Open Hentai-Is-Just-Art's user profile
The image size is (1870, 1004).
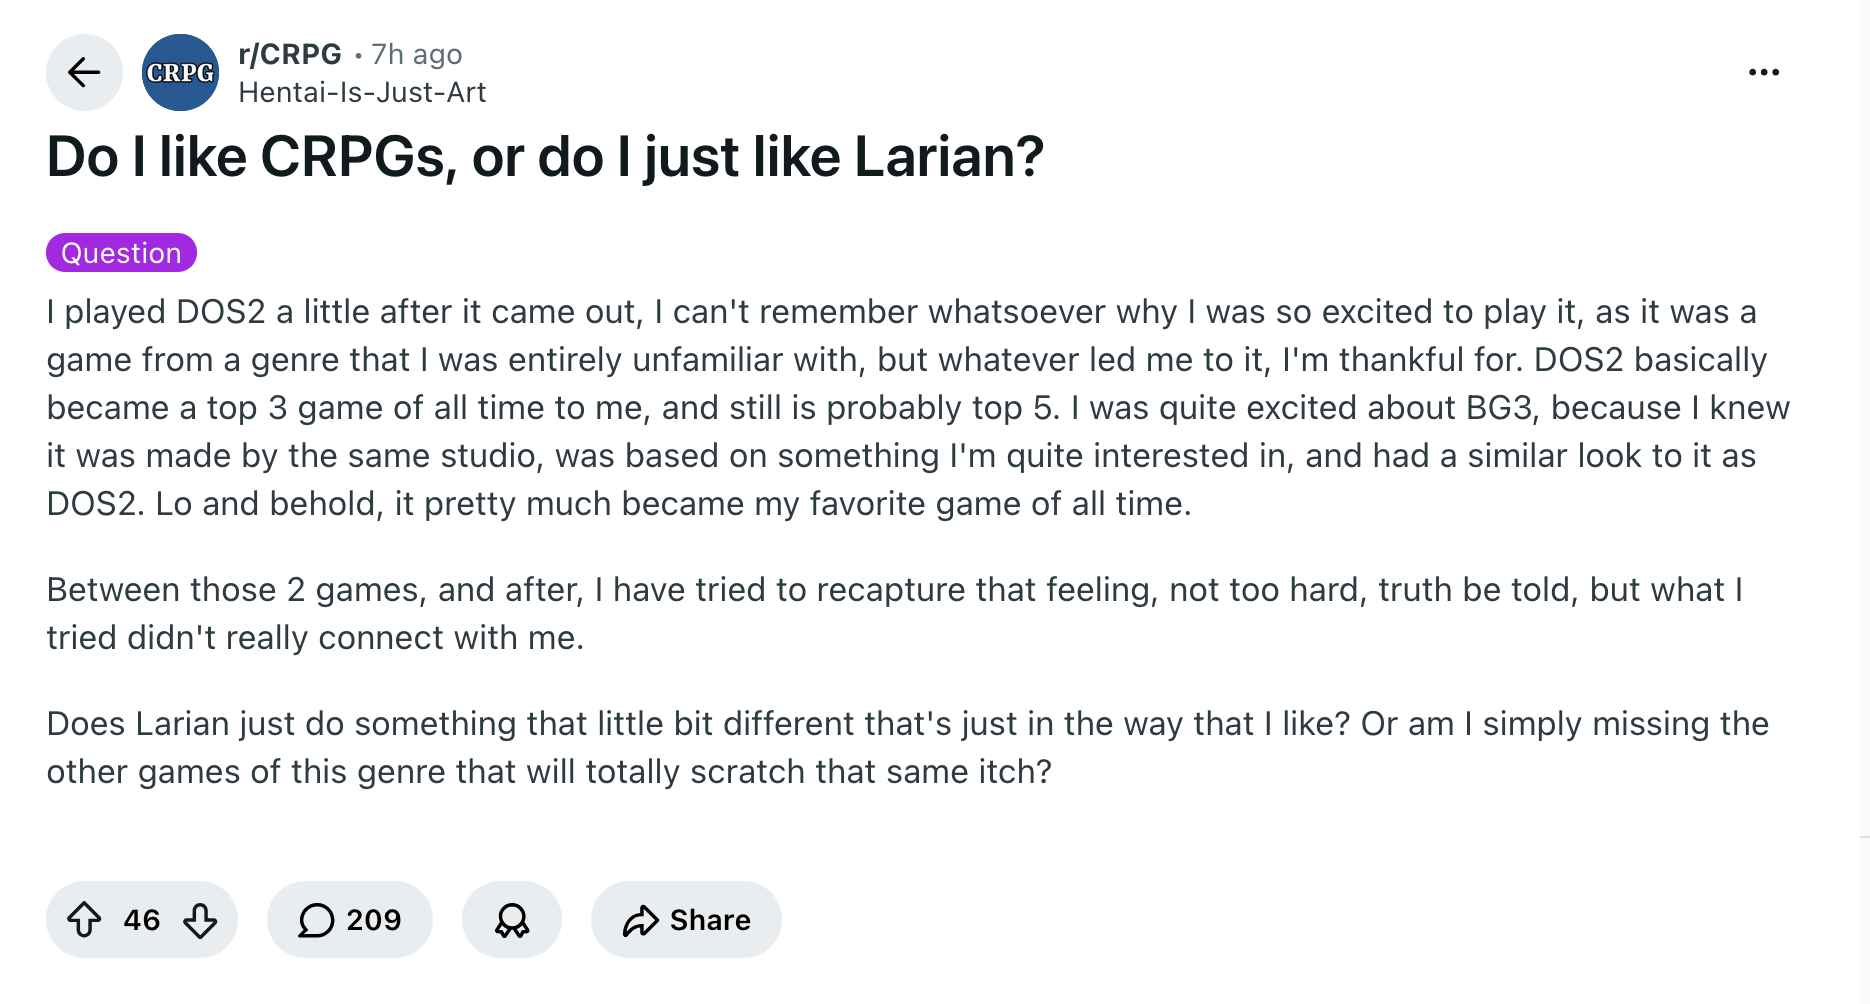pos(362,92)
